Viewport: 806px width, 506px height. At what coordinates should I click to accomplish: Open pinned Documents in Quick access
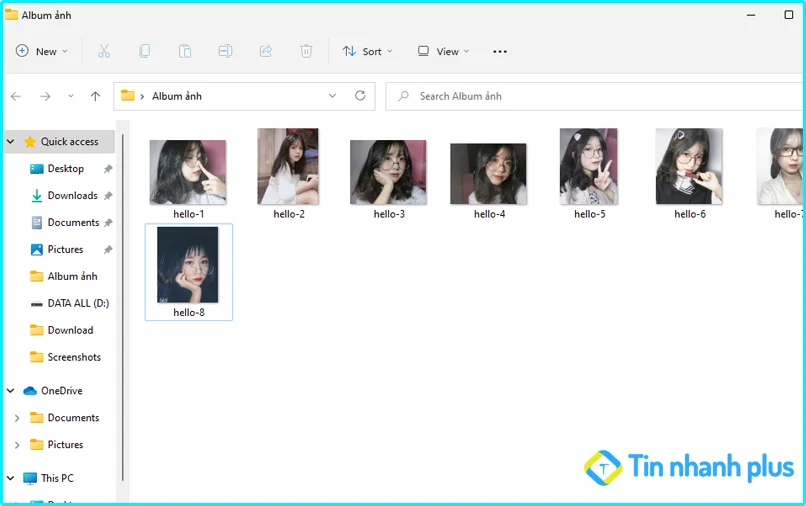tap(73, 223)
